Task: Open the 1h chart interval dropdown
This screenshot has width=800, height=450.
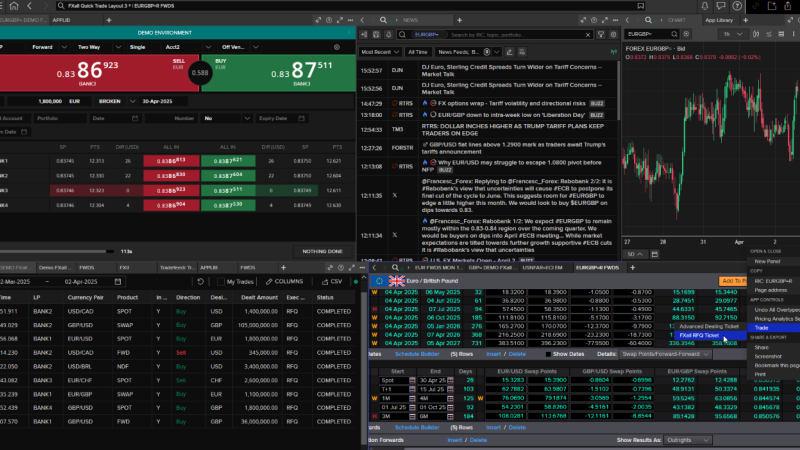Action: tap(732, 34)
